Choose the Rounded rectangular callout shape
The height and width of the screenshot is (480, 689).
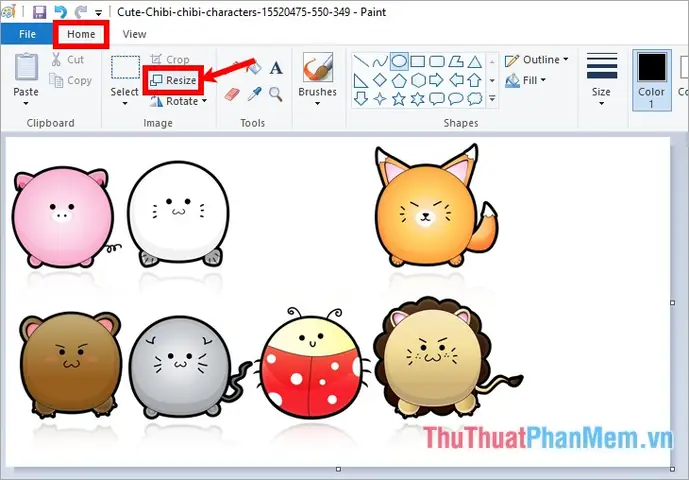(x=436, y=99)
